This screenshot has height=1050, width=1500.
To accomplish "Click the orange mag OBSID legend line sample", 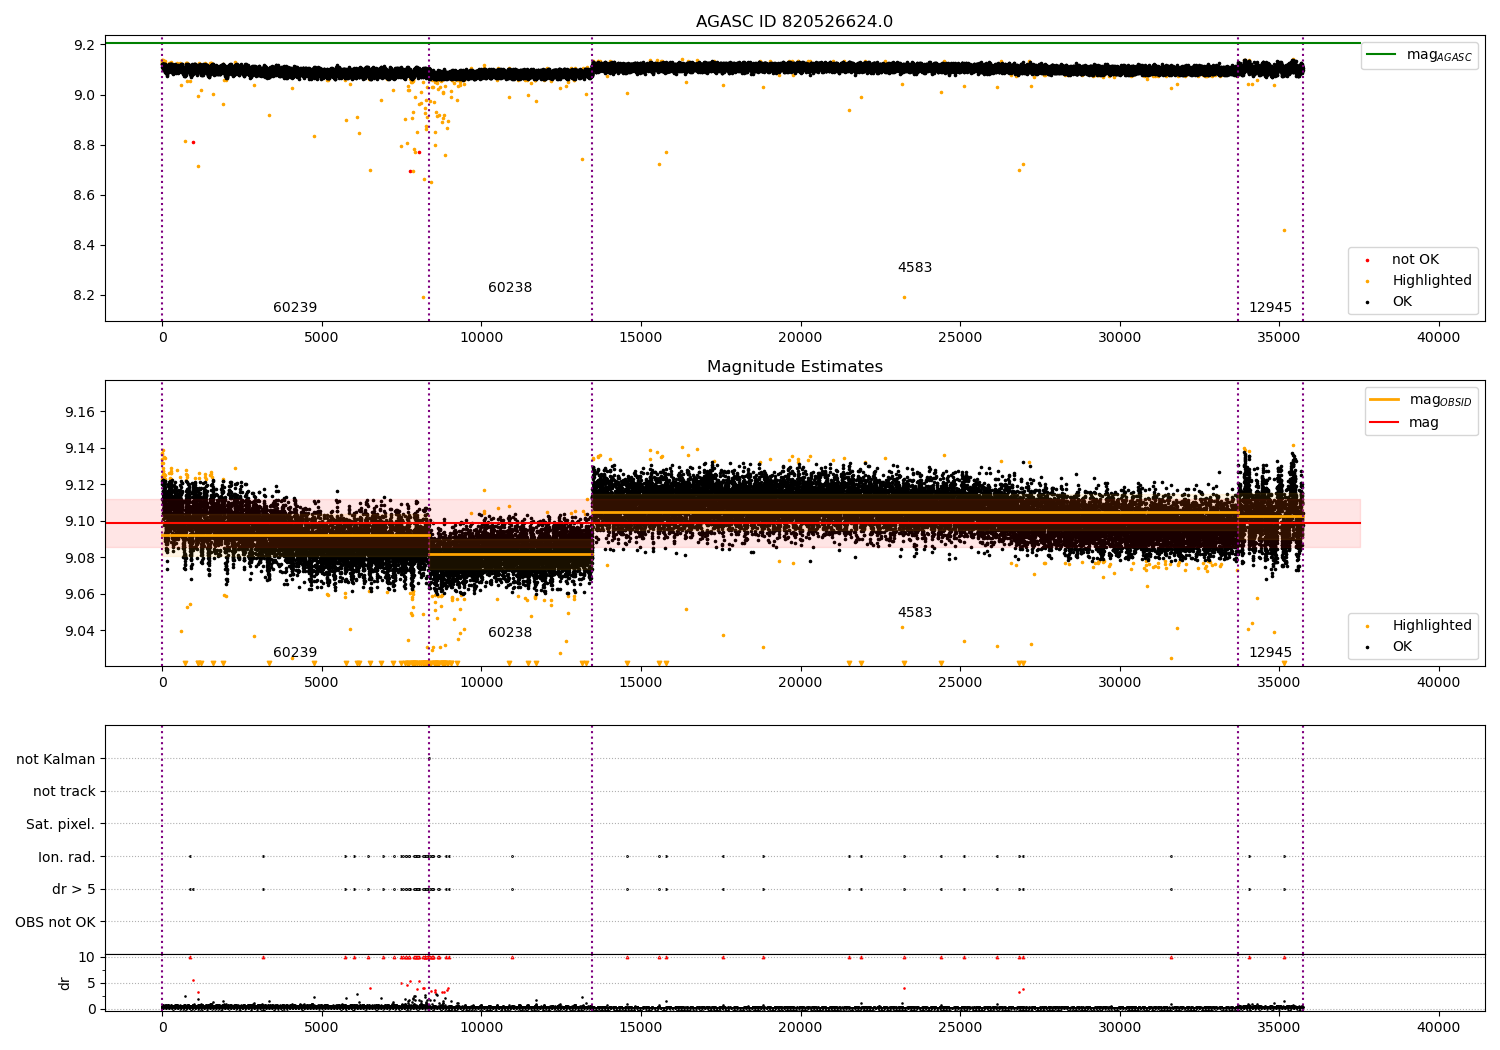I will tap(1385, 399).
